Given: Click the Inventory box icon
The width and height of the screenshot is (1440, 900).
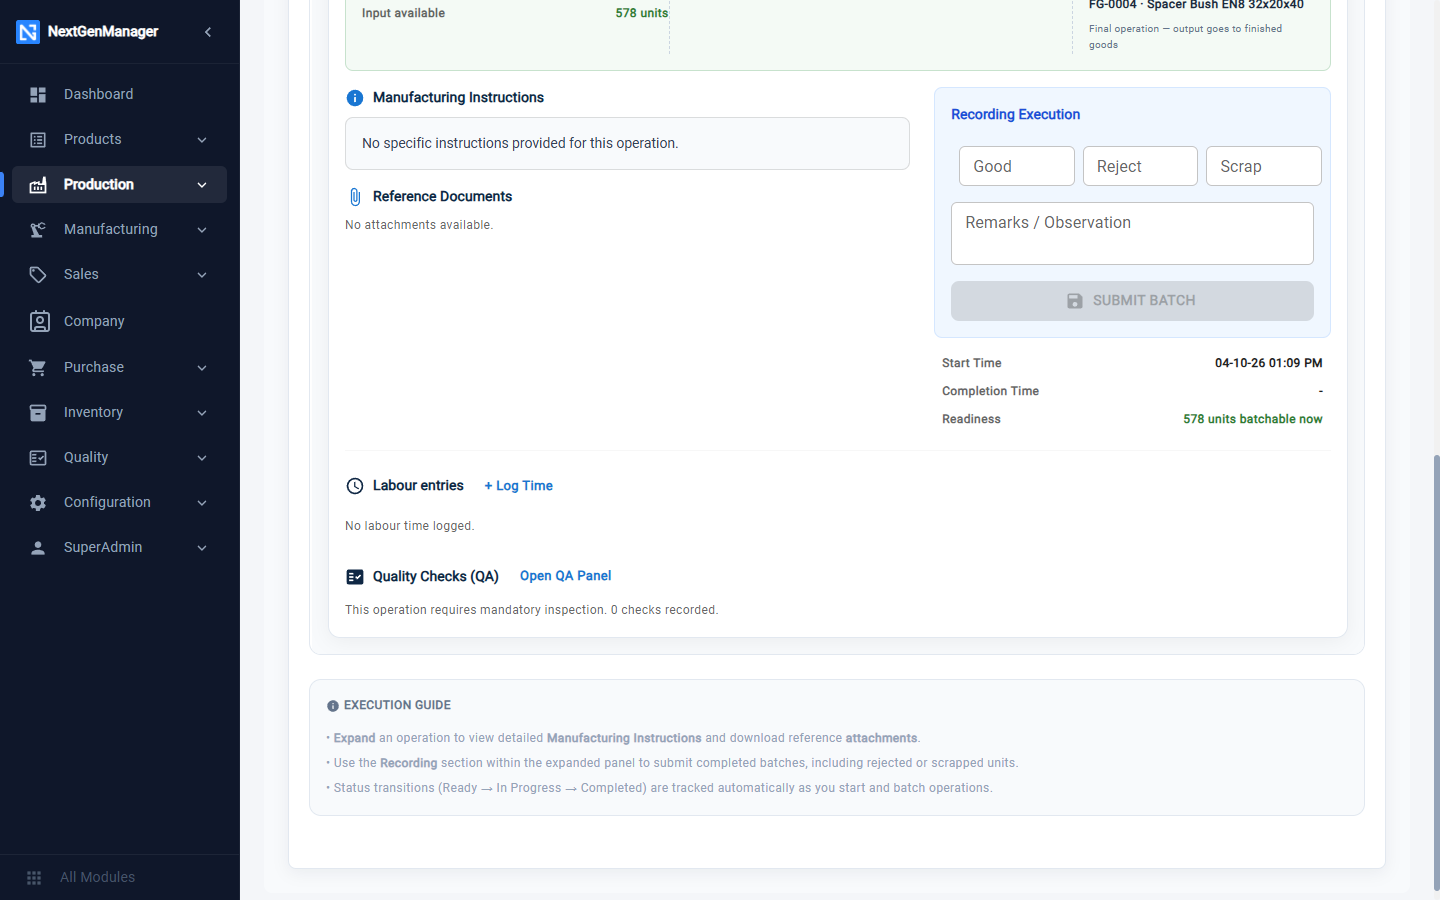Looking at the screenshot, I should pos(38,413).
